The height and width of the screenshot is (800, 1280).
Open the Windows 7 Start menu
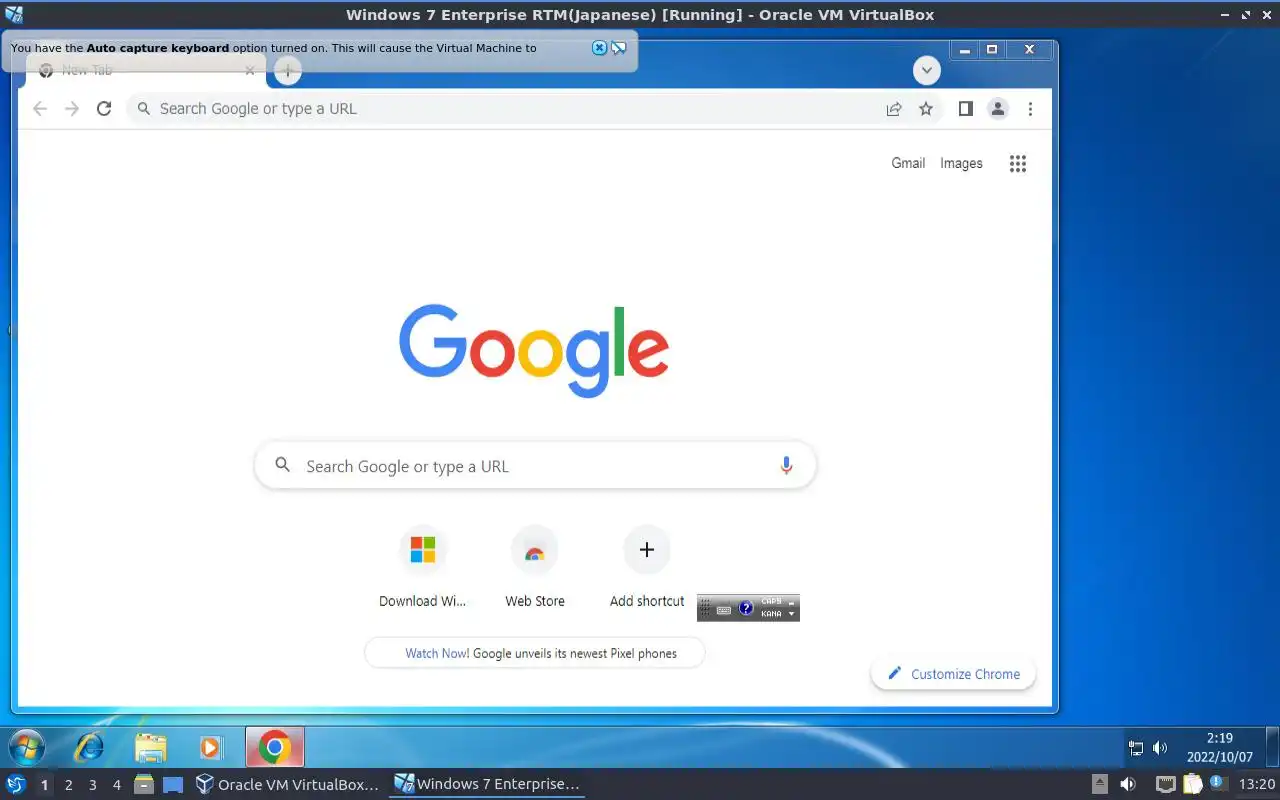(27, 747)
